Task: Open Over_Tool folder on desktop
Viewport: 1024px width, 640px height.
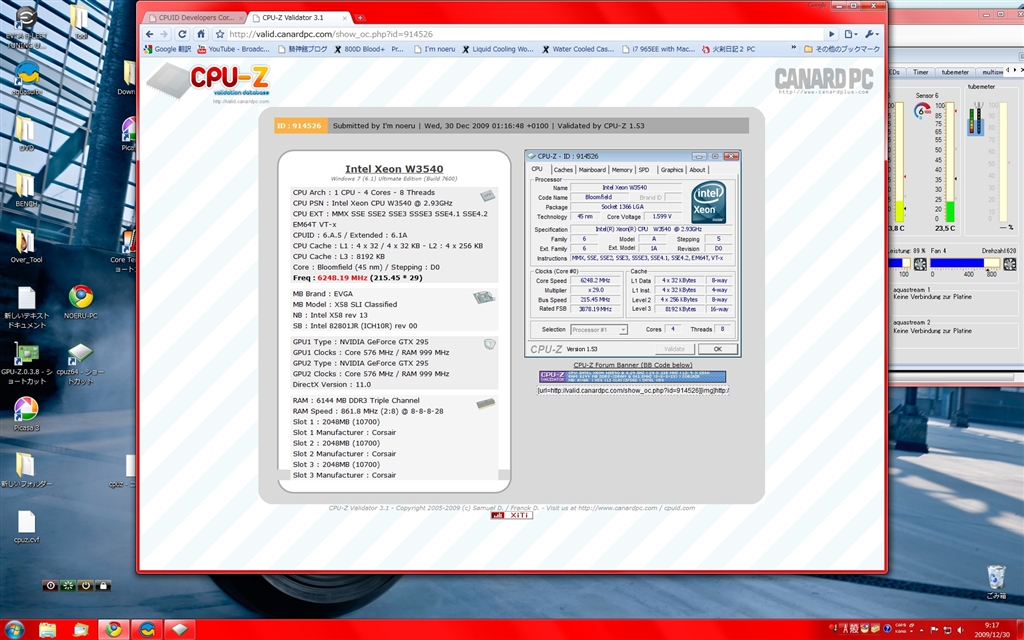Action: click(26, 246)
